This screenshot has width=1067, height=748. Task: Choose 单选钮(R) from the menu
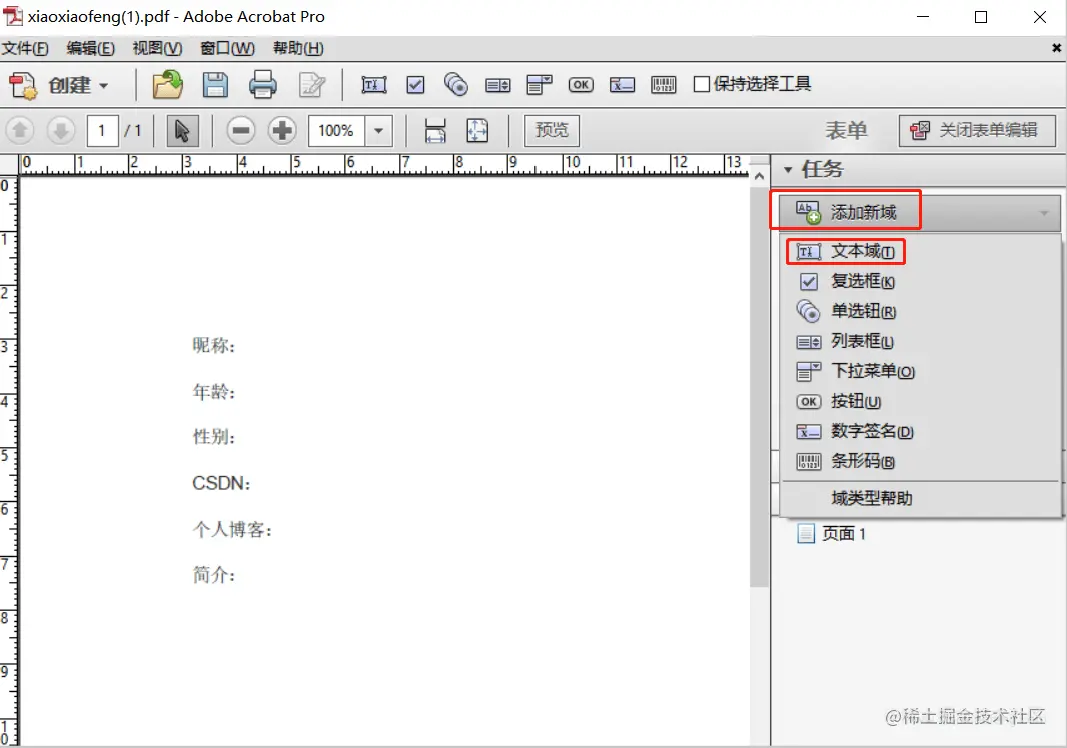click(921, 311)
